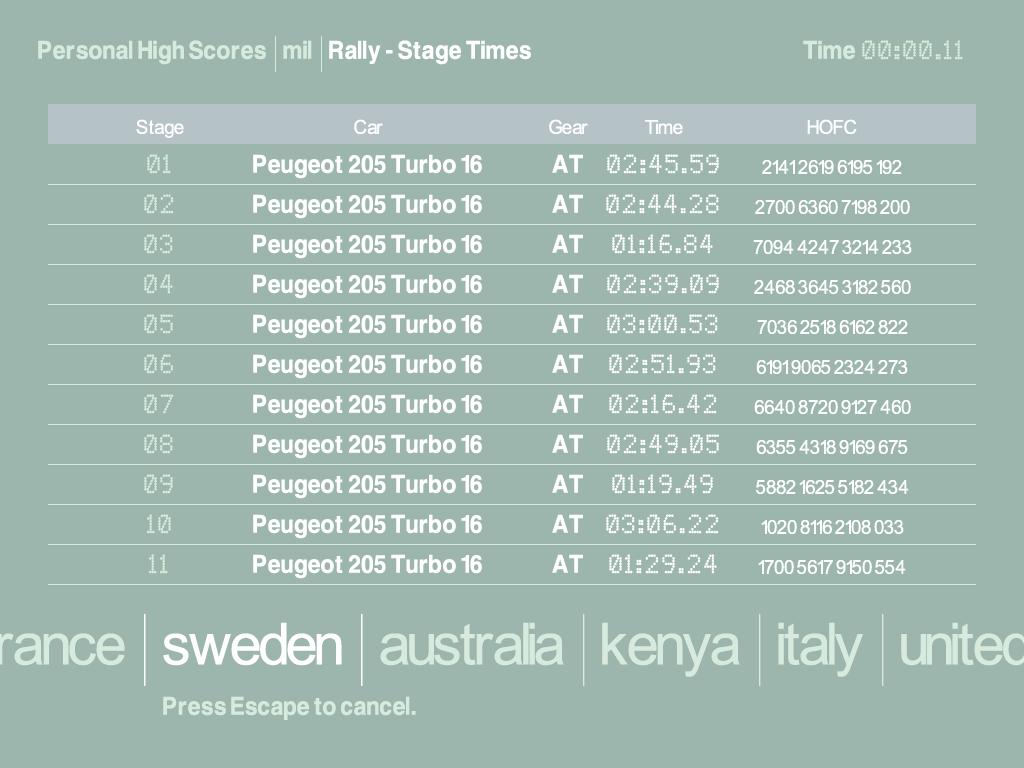Open the italy country tab

click(x=819, y=646)
